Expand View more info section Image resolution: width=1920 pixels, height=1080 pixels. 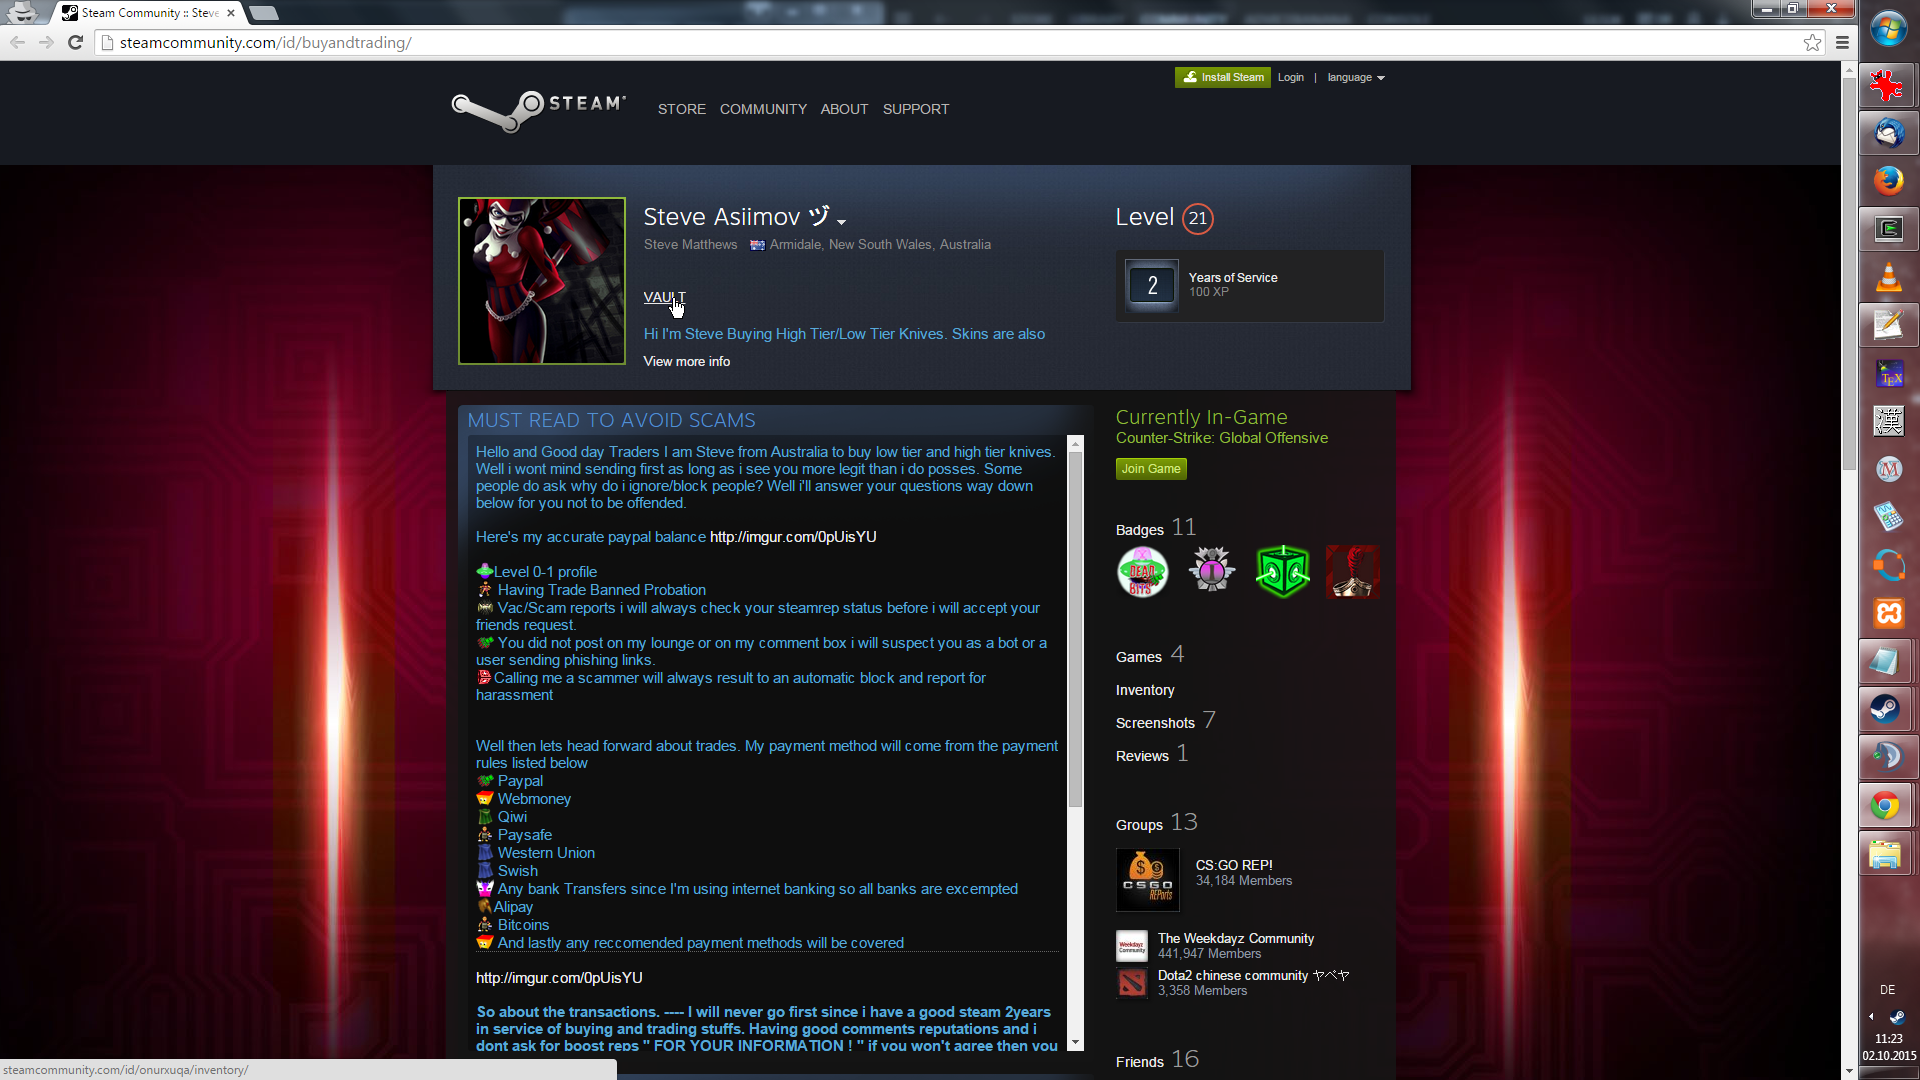(686, 362)
